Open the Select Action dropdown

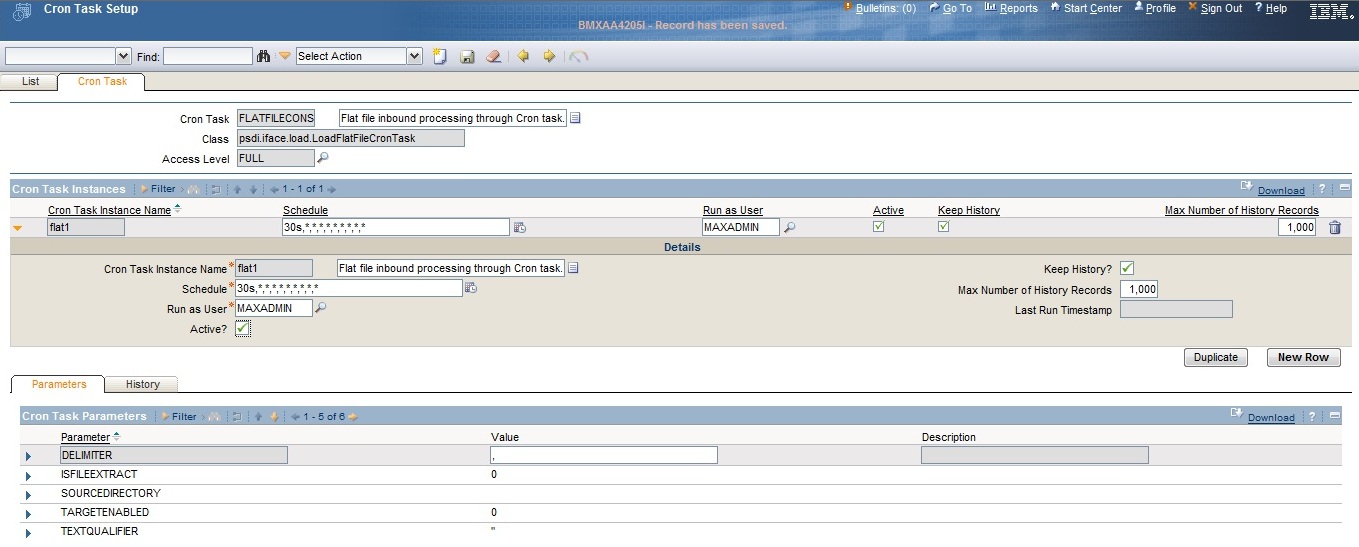click(x=415, y=56)
